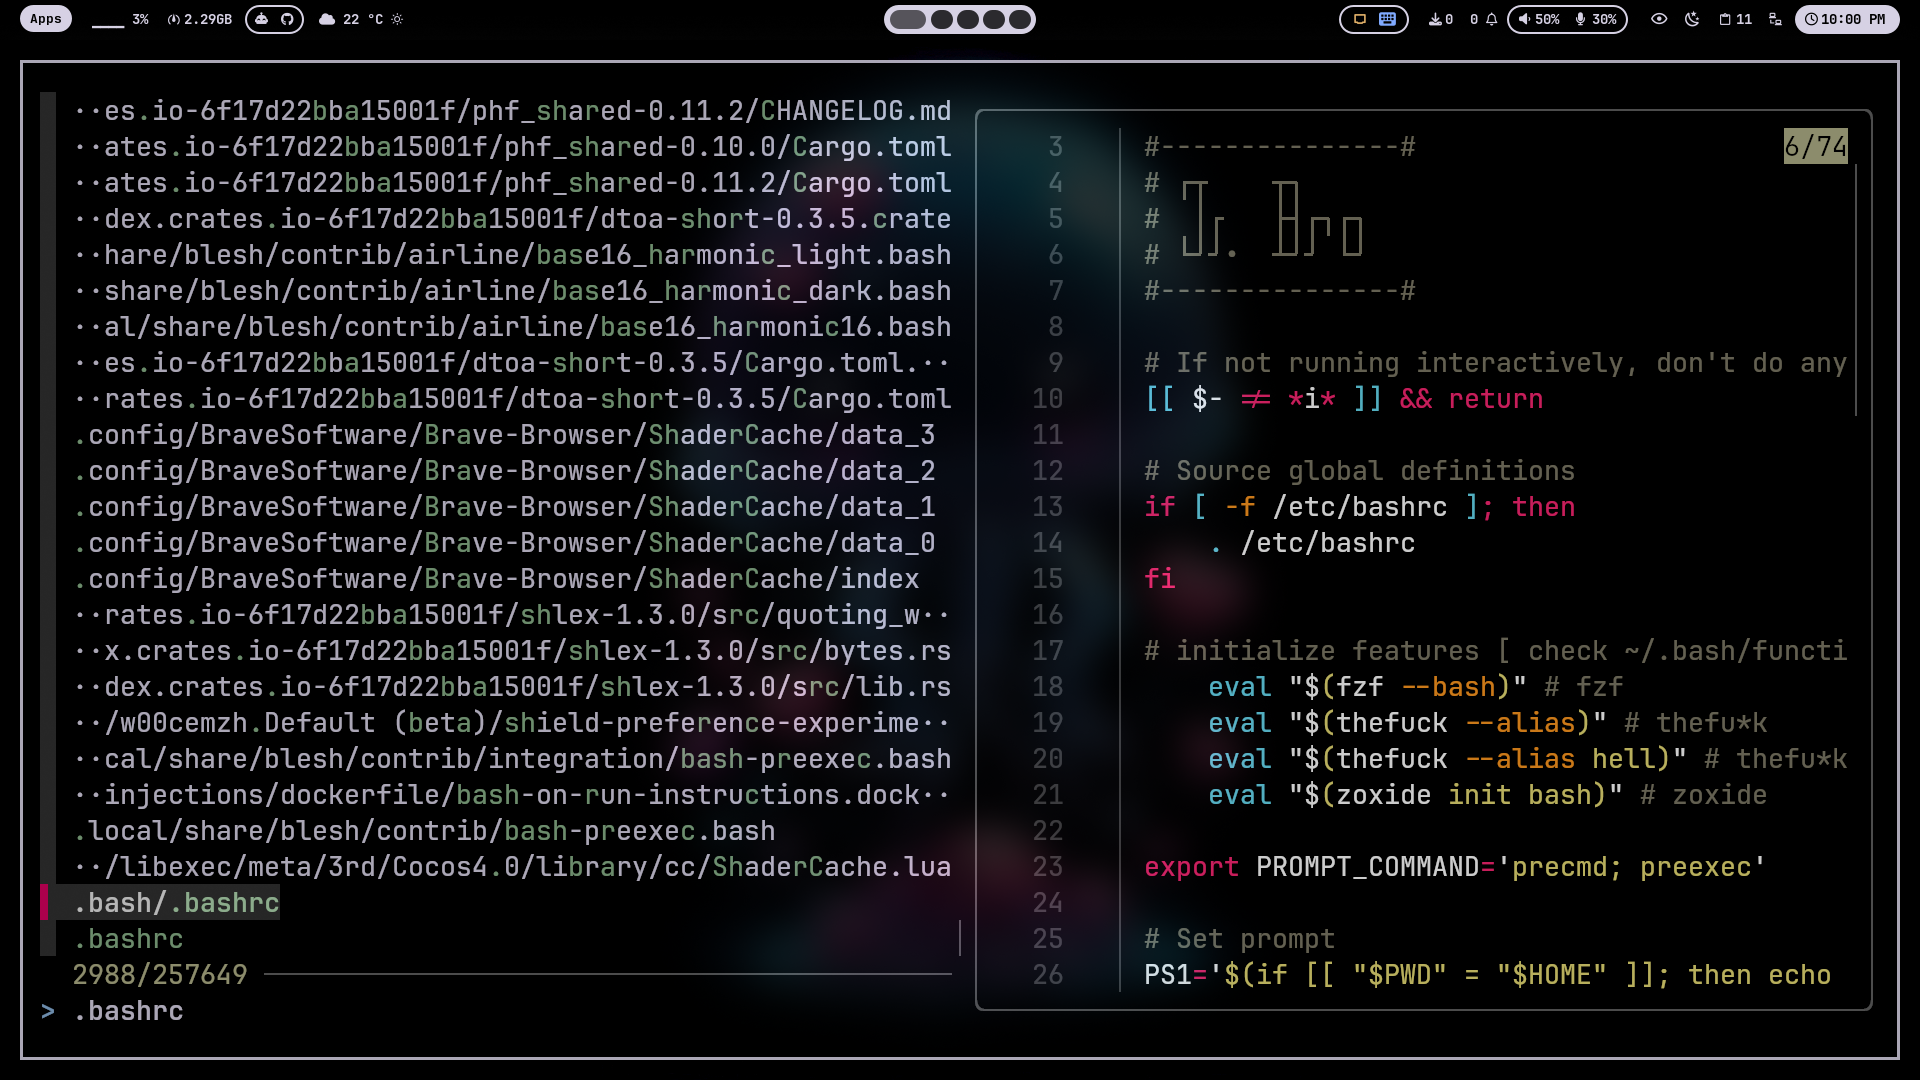Select the .bash/.bashrc result
Screen dimensions: 1920x1080
pos(176,903)
